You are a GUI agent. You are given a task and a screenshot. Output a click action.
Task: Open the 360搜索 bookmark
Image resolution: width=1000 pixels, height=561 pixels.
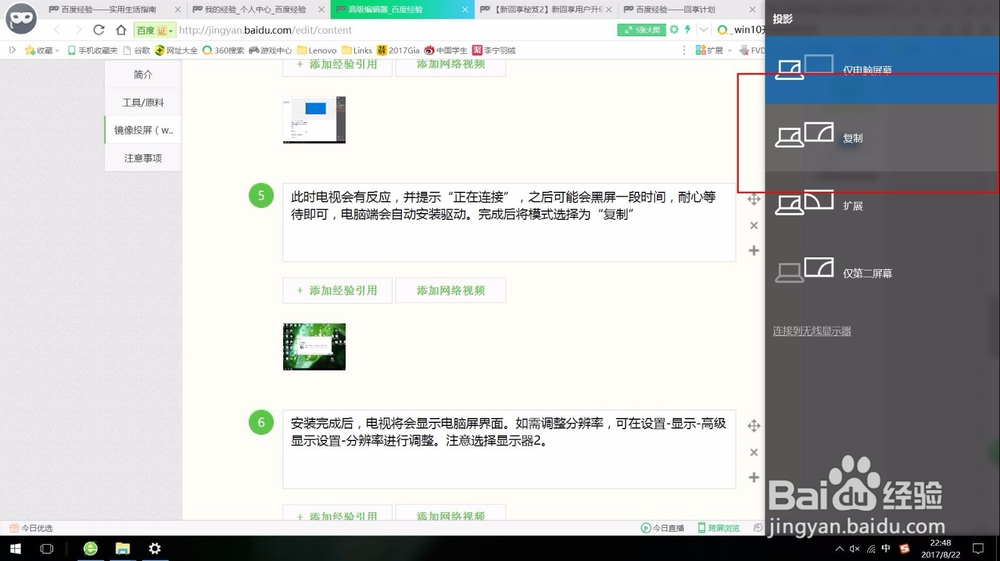point(223,50)
